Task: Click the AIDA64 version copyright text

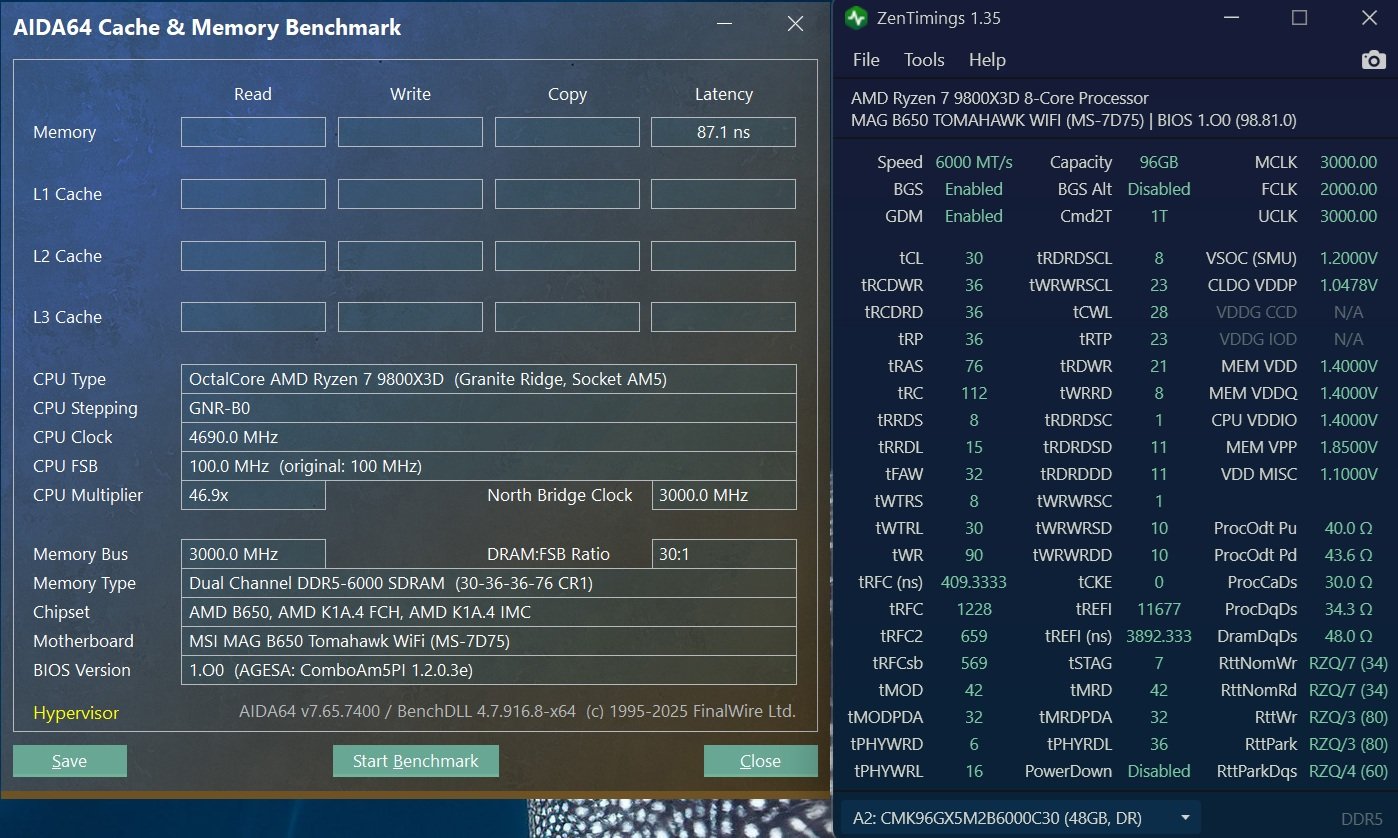Action: tap(517, 712)
